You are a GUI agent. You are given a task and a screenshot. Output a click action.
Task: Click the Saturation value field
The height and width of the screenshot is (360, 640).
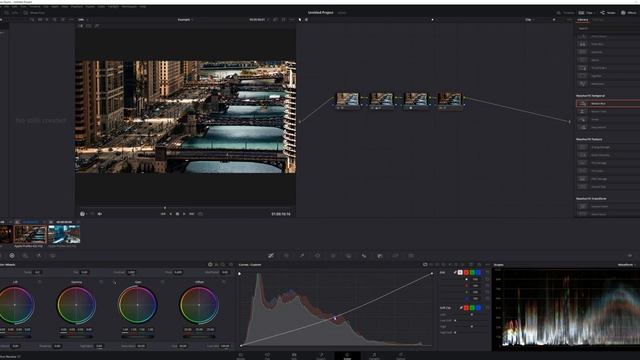tap(141, 346)
